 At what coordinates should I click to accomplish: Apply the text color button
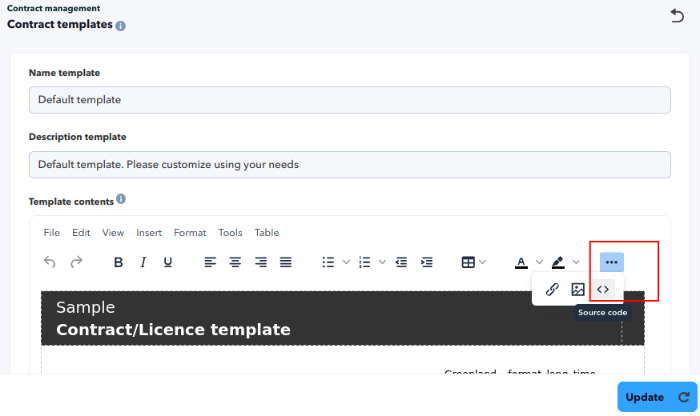tap(521, 262)
